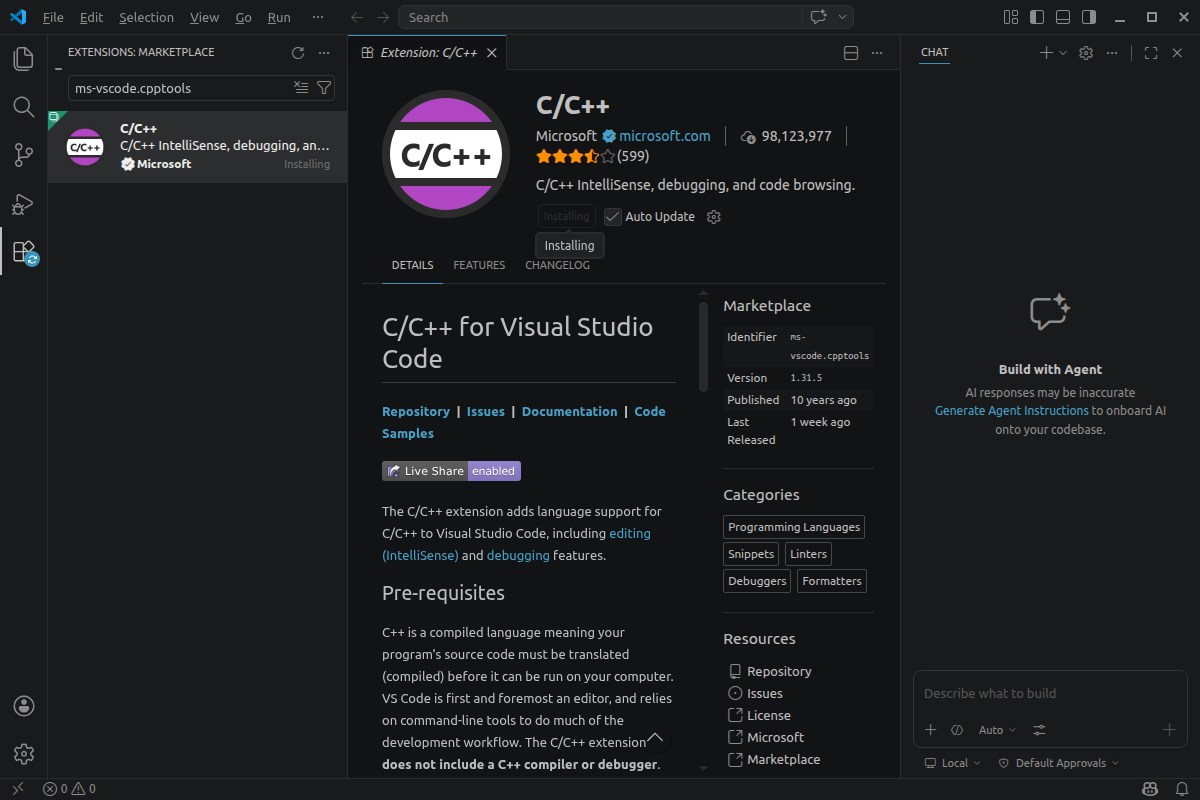Screen dimensions: 1200x800
Task: Open the Manage gear in activity bar
Action: pyautogui.click(x=24, y=753)
